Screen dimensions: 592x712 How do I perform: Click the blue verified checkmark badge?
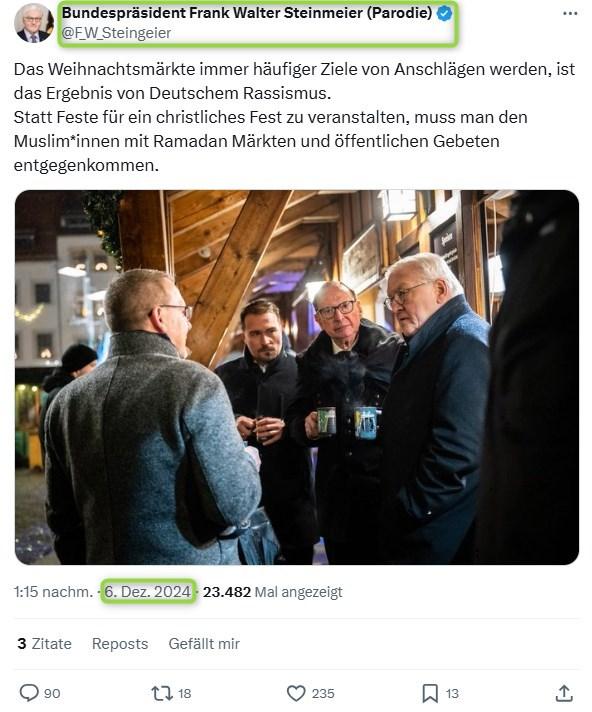point(444,14)
